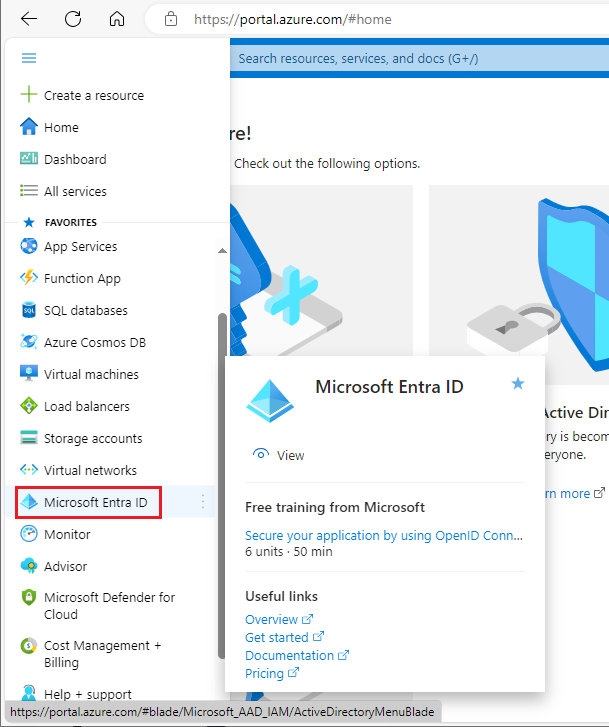
Task: Click the browser back arrow
Action: pyautogui.click(x=29, y=19)
